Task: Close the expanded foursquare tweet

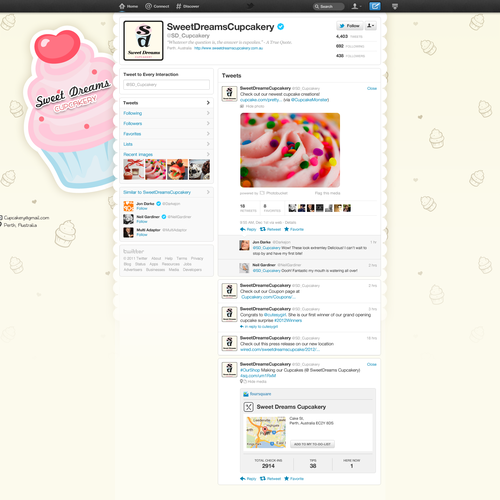Action: [x=372, y=364]
